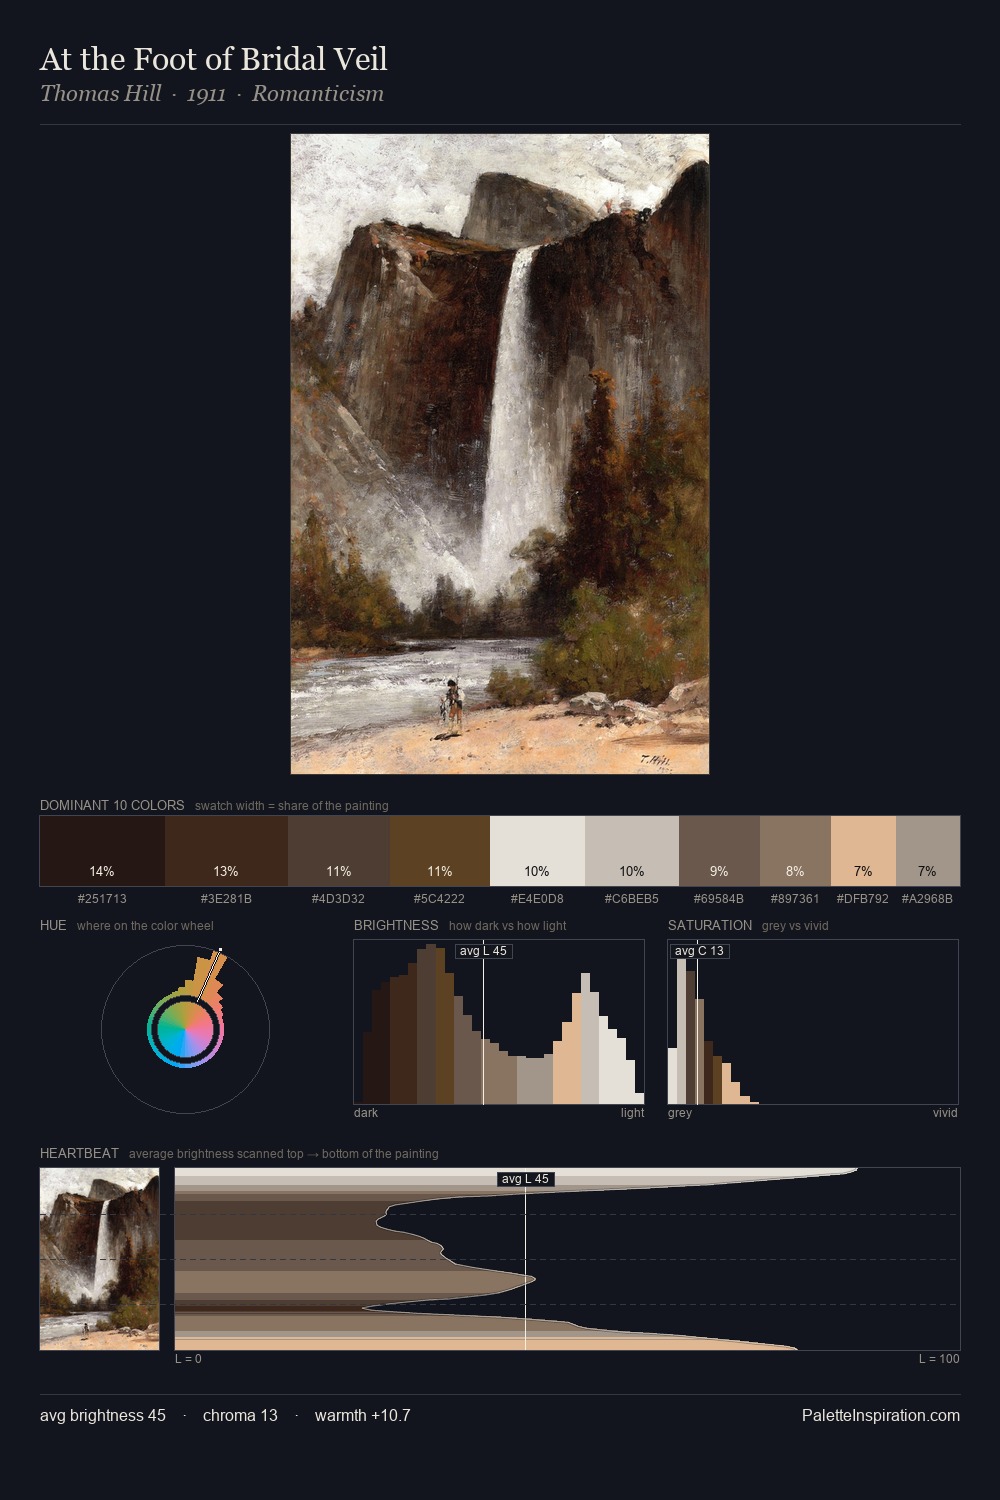
Task: Click the HUE section heading
Action: point(53,925)
